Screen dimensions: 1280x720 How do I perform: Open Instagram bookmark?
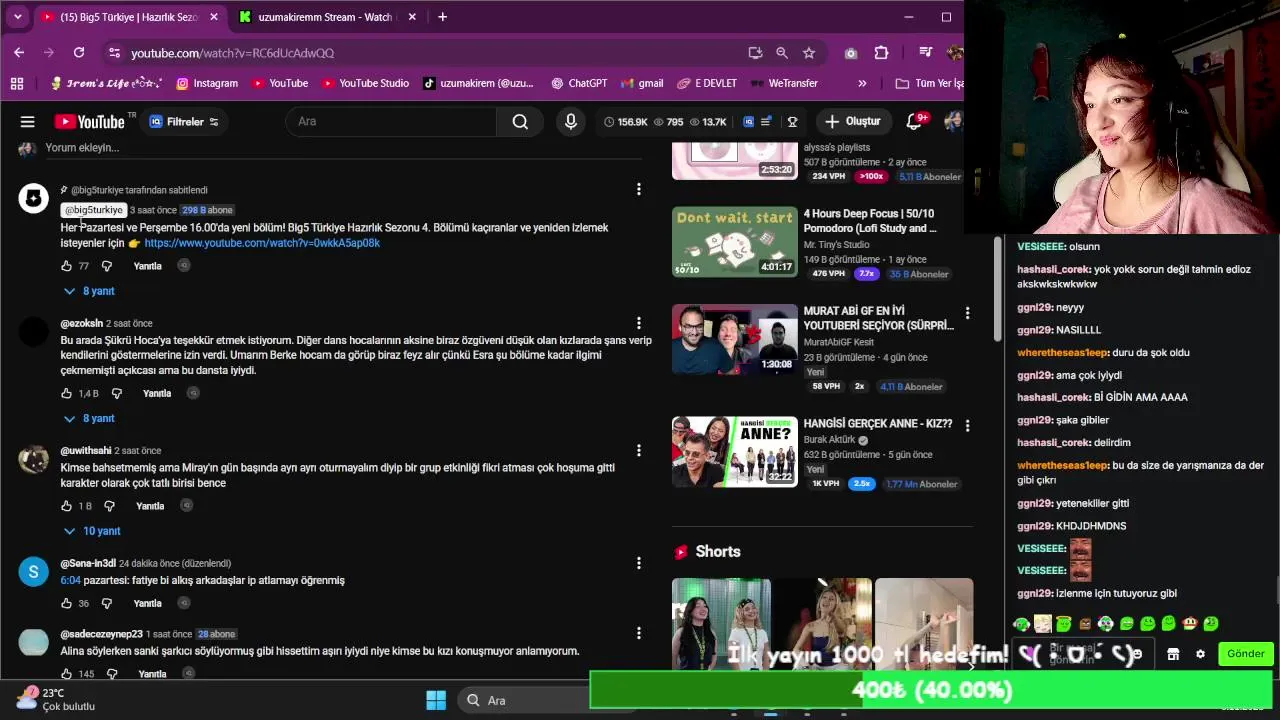point(207,83)
